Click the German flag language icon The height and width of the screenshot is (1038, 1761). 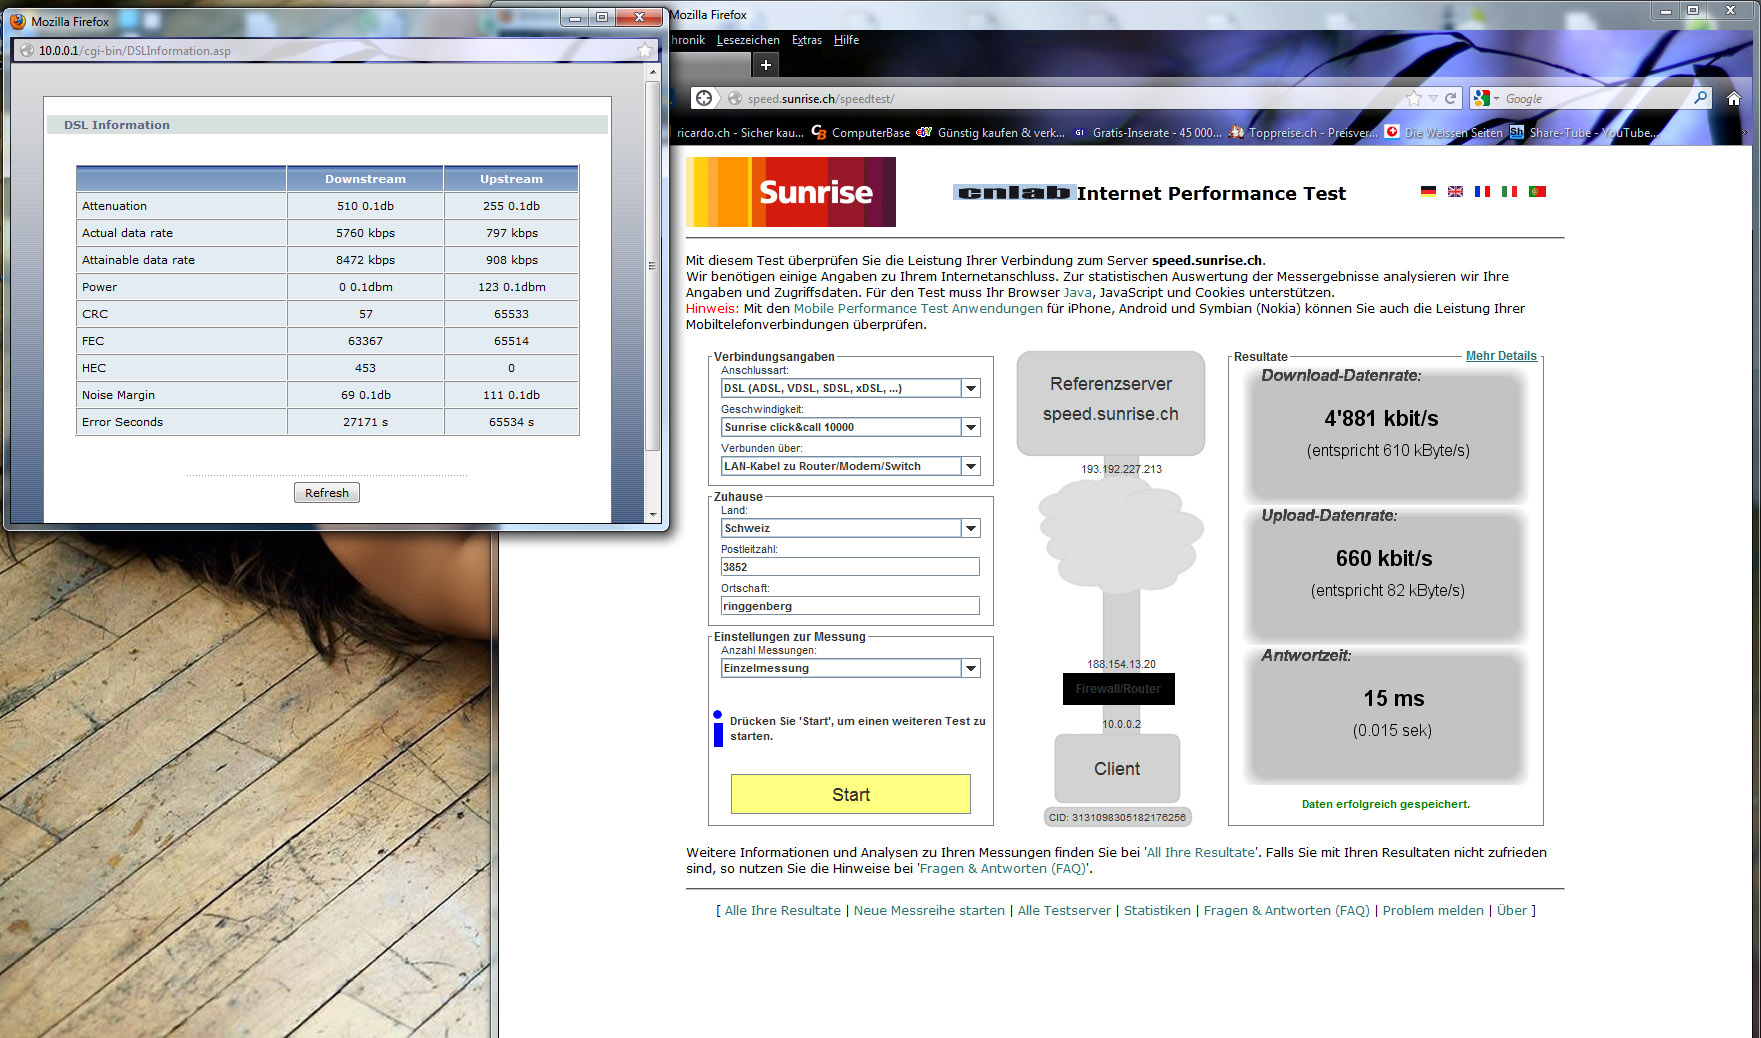point(1428,192)
